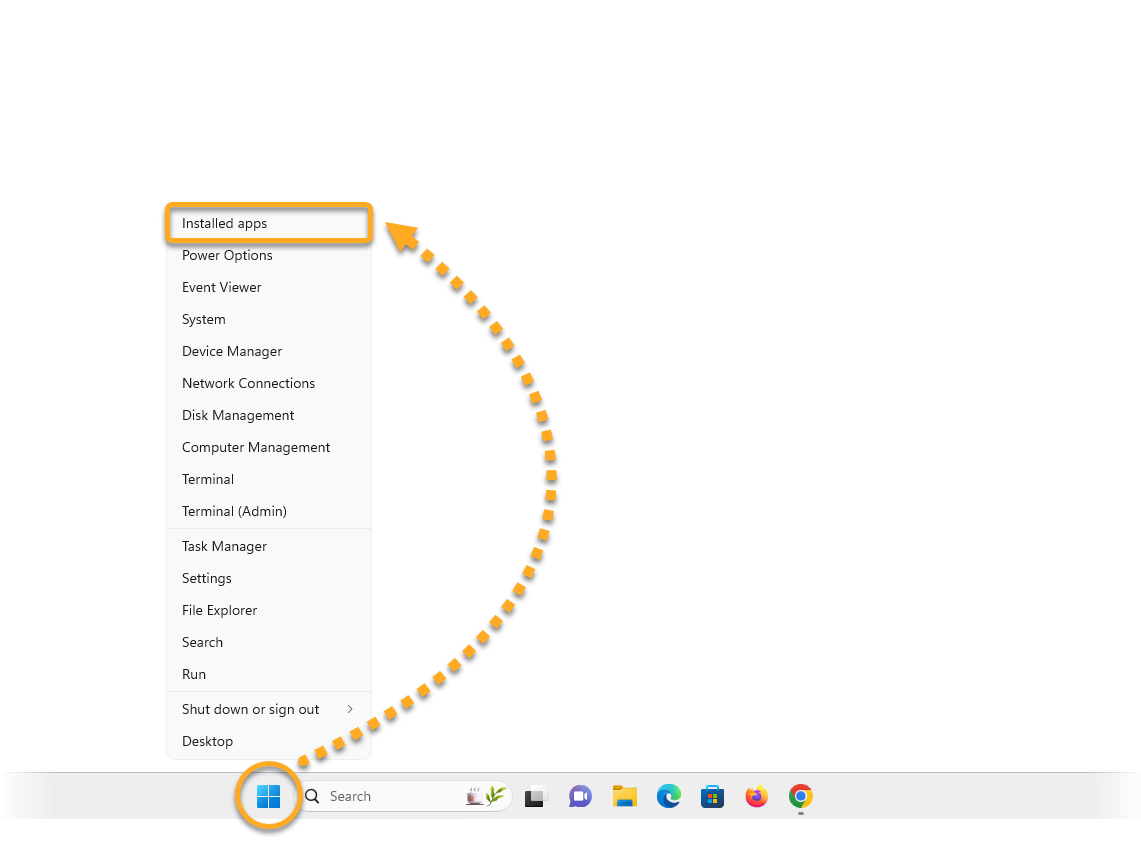Launch Firefox from the taskbar
Viewport: 1141px width, 841px height.
(x=756, y=797)
